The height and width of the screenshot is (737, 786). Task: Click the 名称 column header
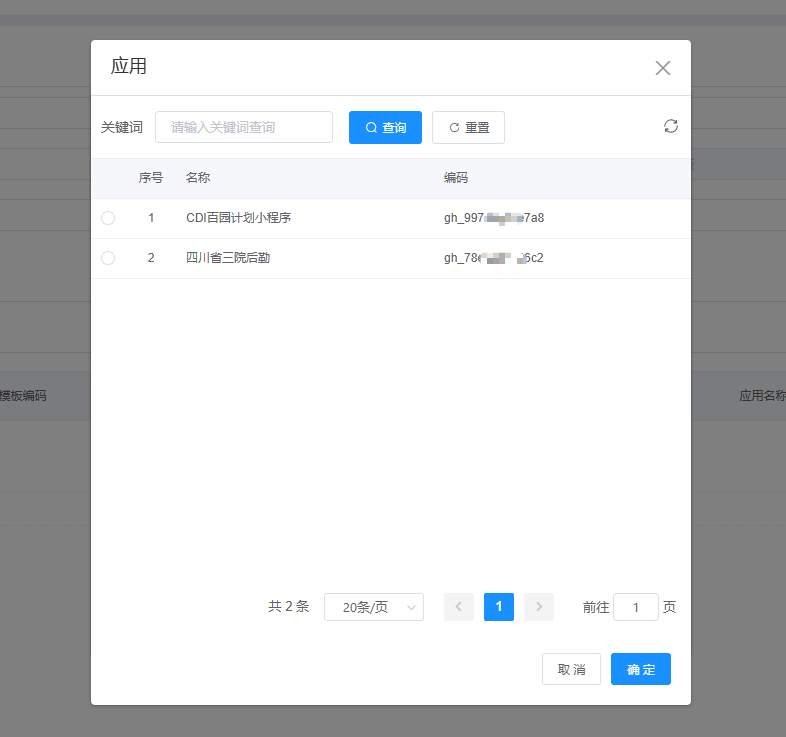pyautogui.click(x=198, y=178)
